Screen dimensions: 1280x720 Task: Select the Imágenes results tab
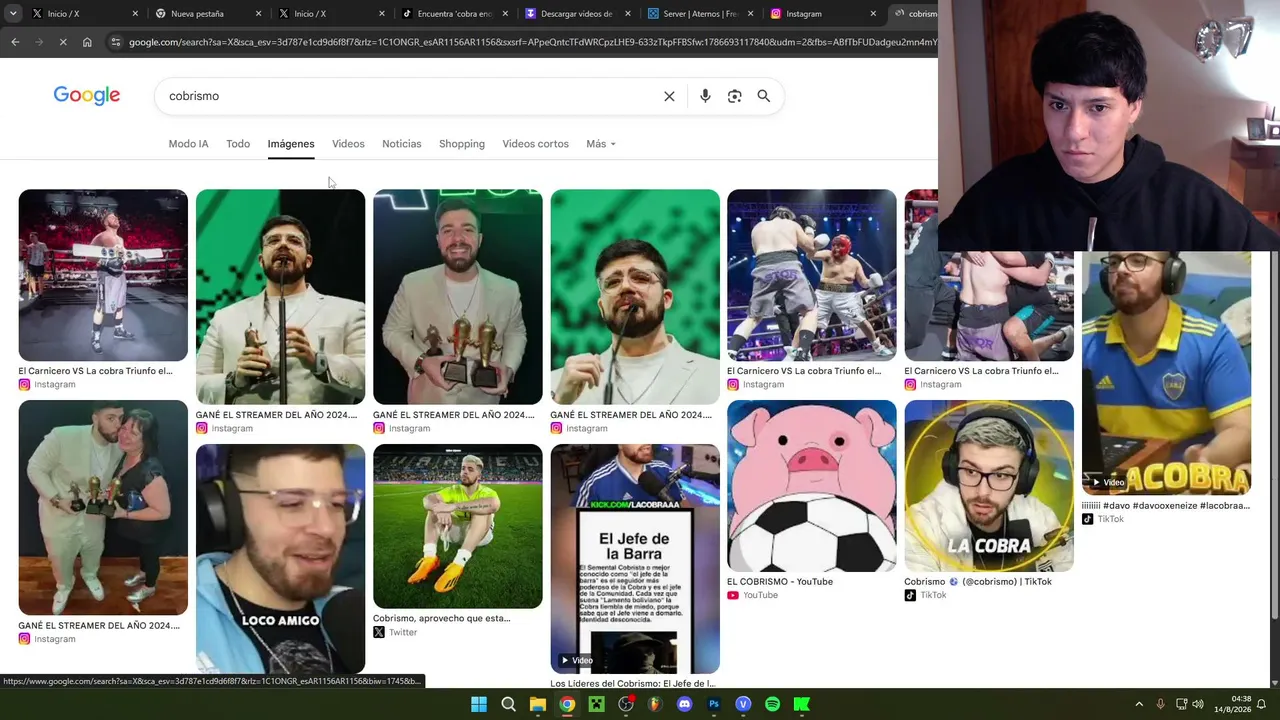pyautogui.click(x=291, y=144)
